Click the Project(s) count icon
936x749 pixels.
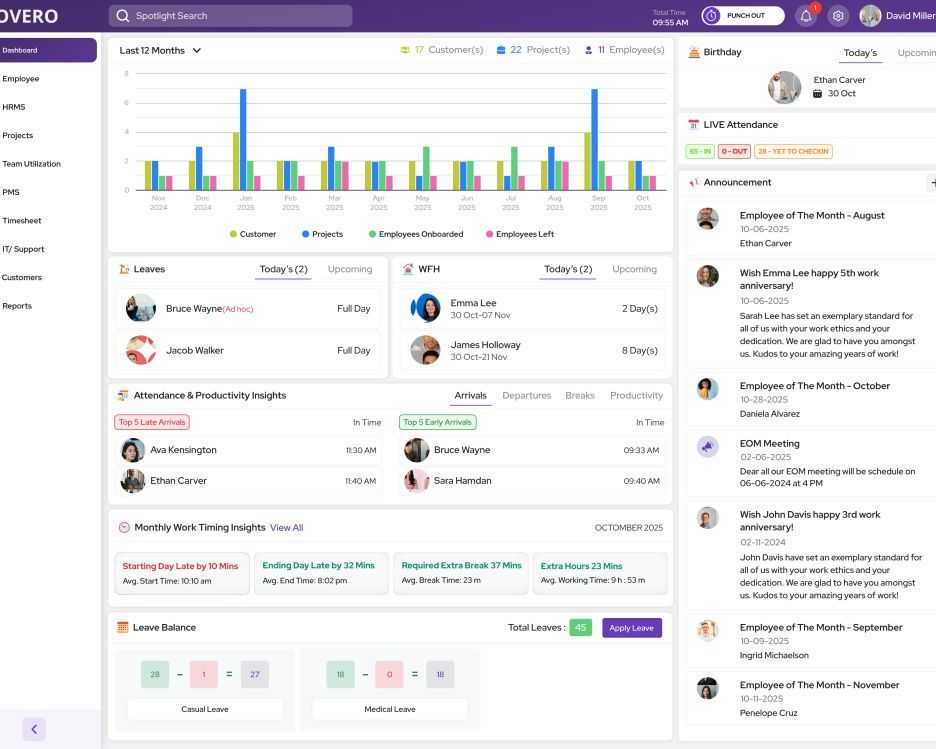(501, 50)
